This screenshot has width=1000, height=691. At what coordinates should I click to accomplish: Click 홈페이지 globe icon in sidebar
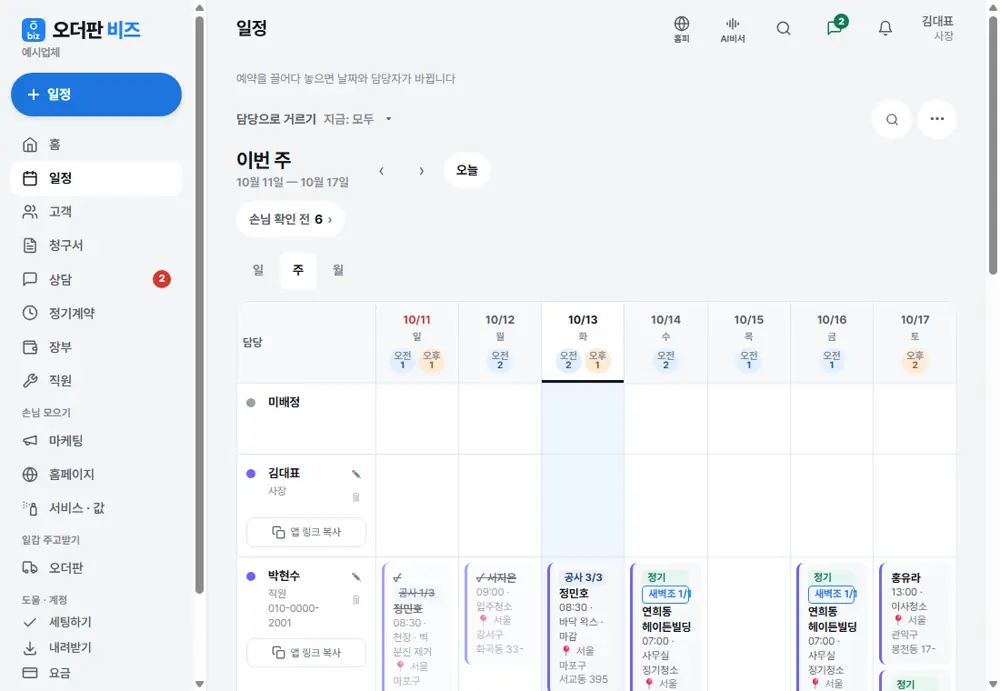pos(30,475)
